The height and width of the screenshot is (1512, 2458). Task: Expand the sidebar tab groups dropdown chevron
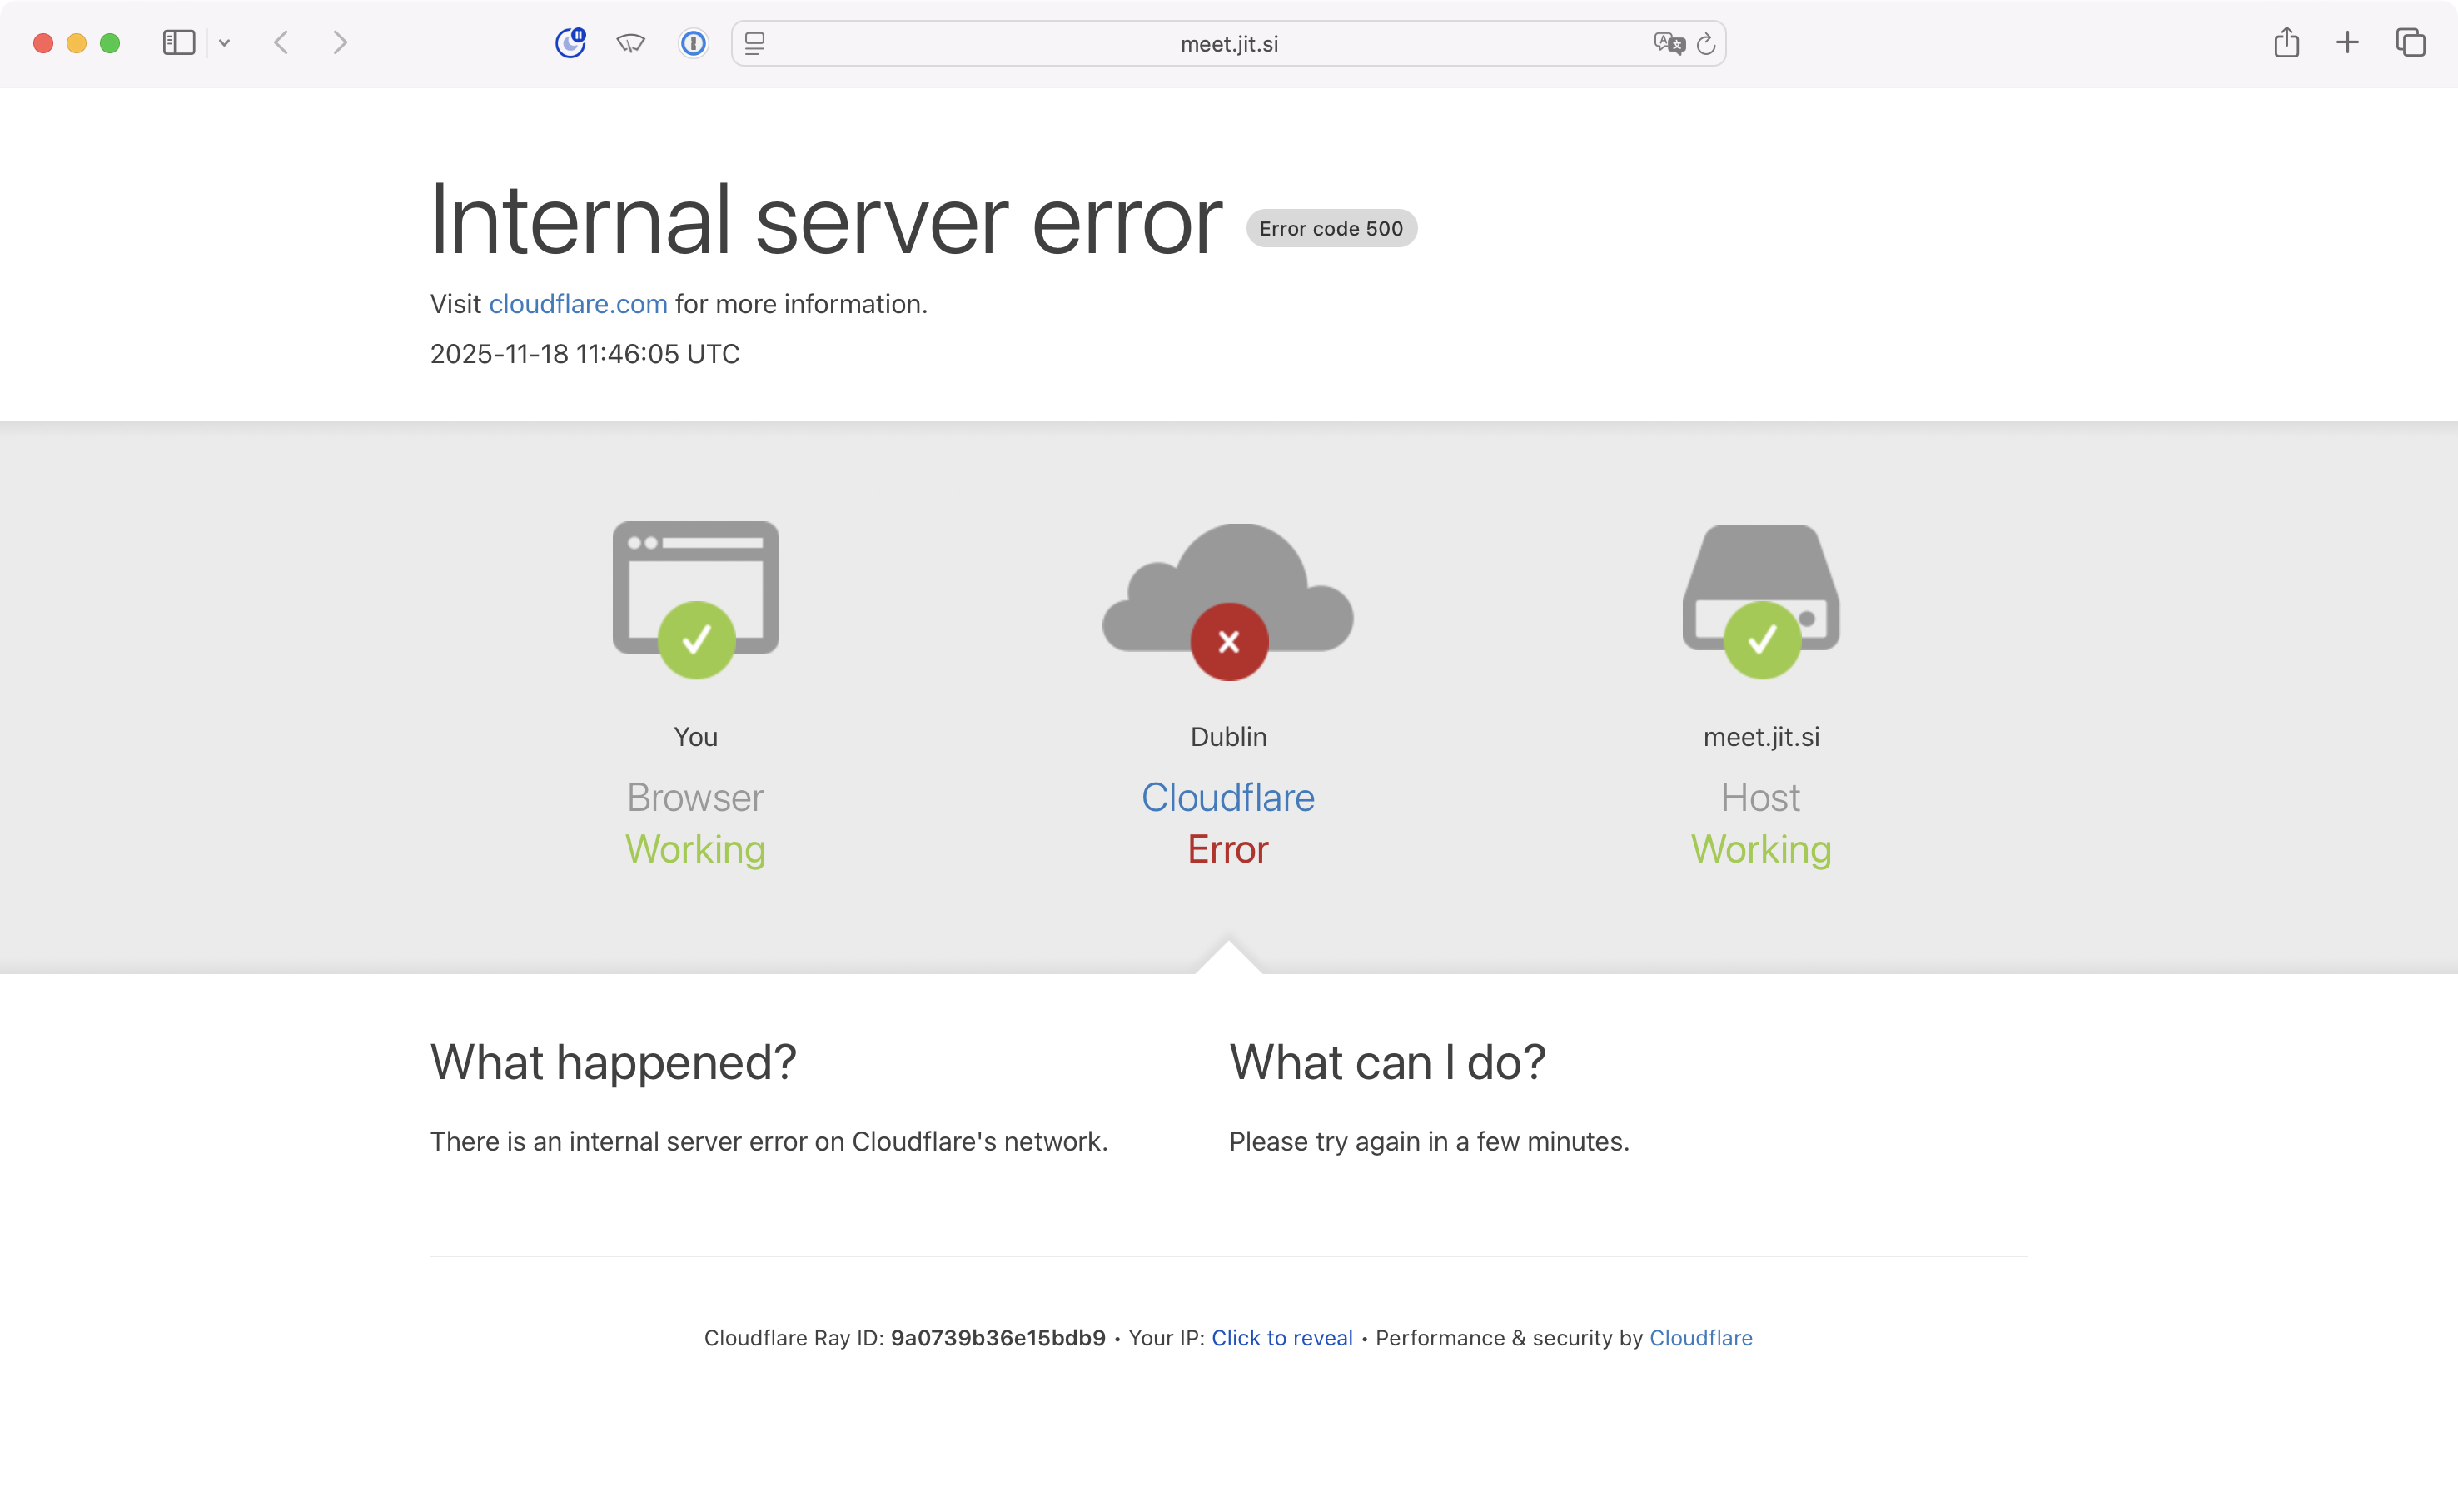pos(225,43)
